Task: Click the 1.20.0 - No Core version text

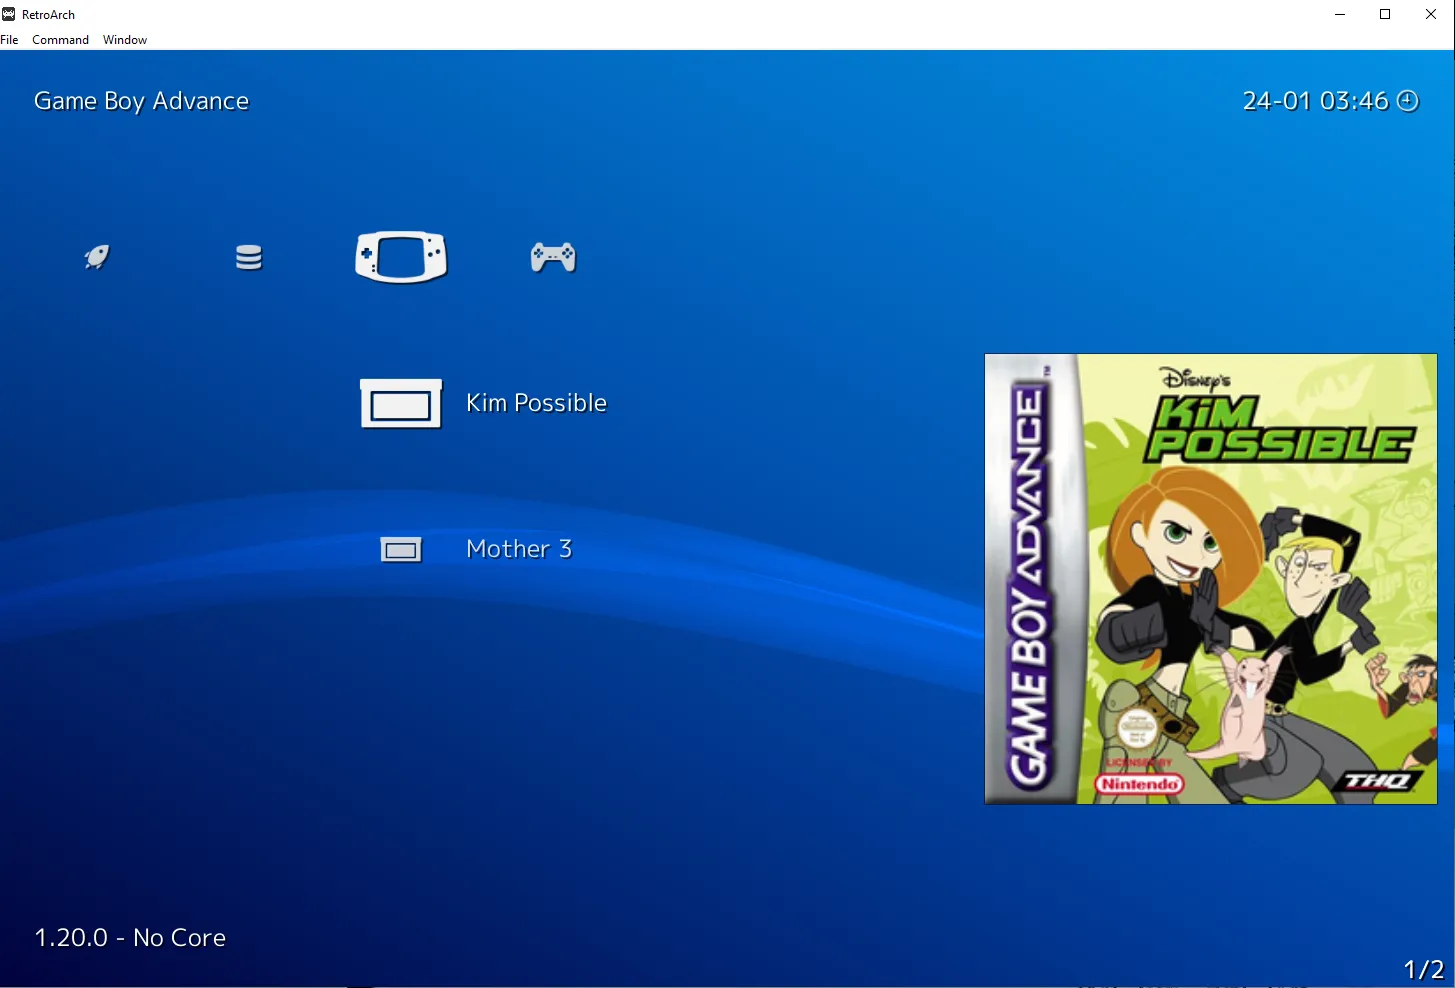Action: (x=130, y=937)
